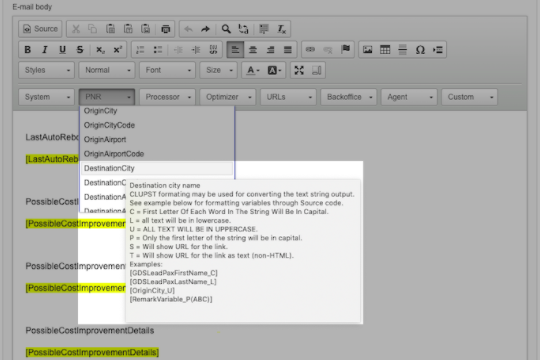Click the Copy icon
Image resolution: width=540 pixels, height=360 pixels.
click(93, 29)
